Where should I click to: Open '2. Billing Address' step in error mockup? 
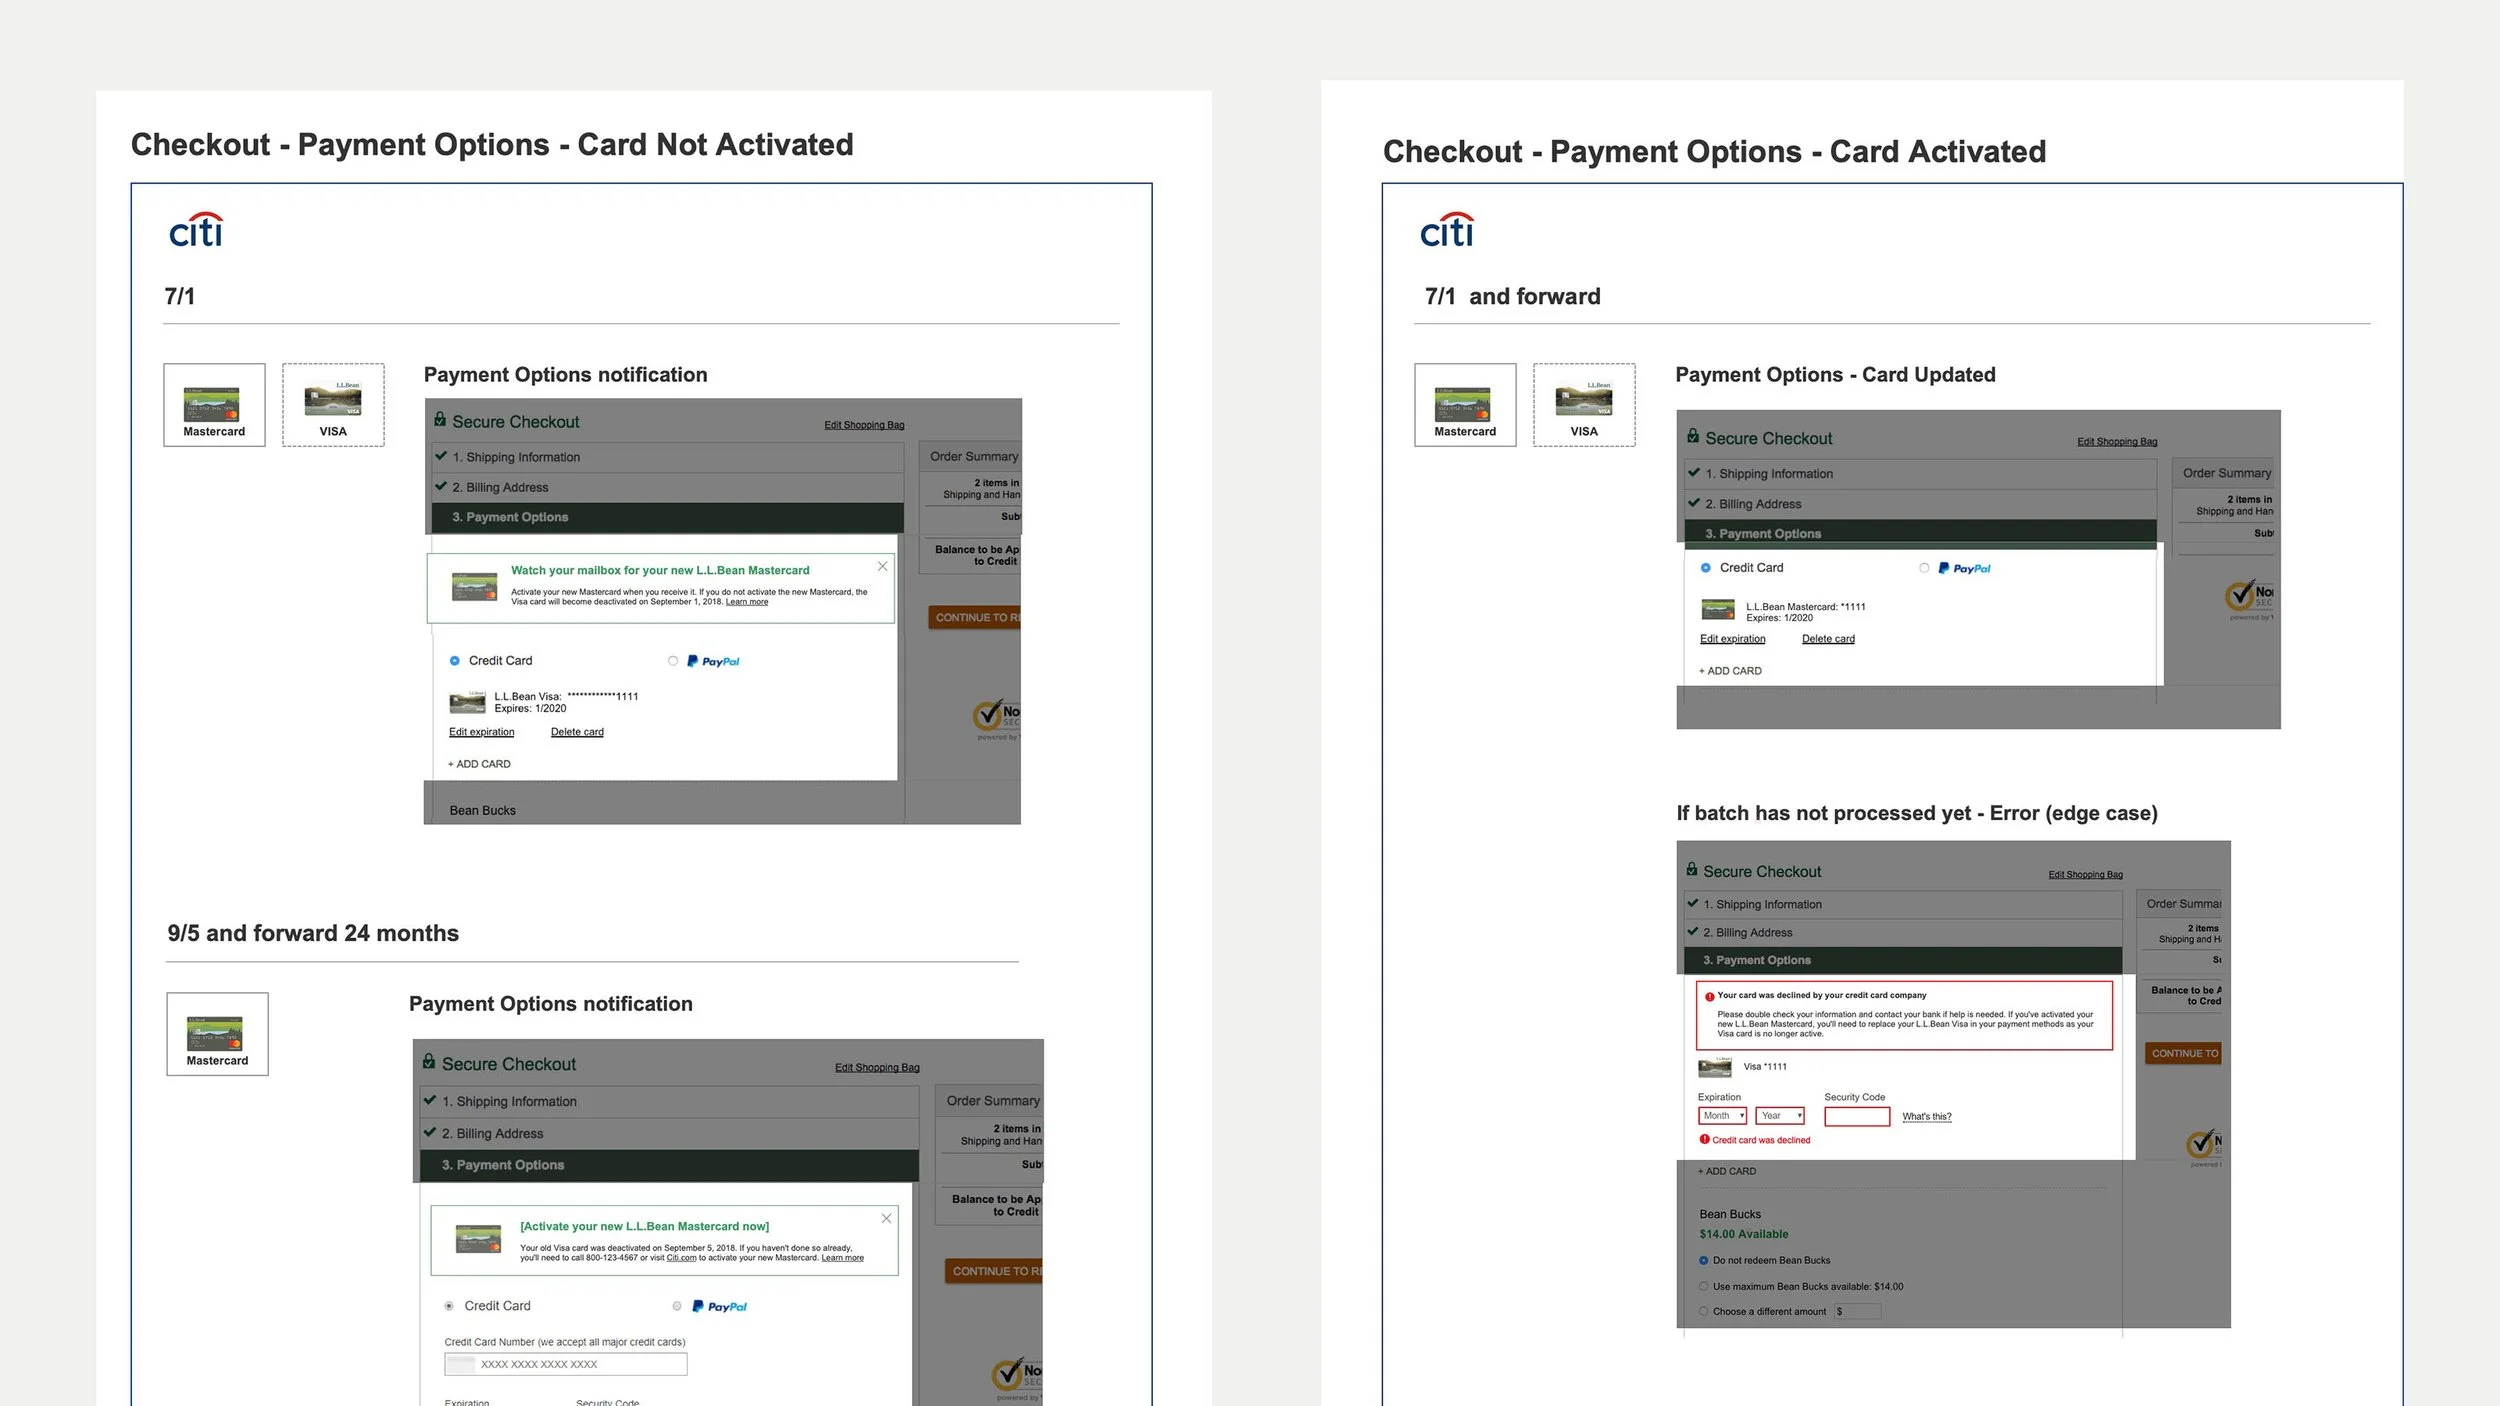[1903, 932]
